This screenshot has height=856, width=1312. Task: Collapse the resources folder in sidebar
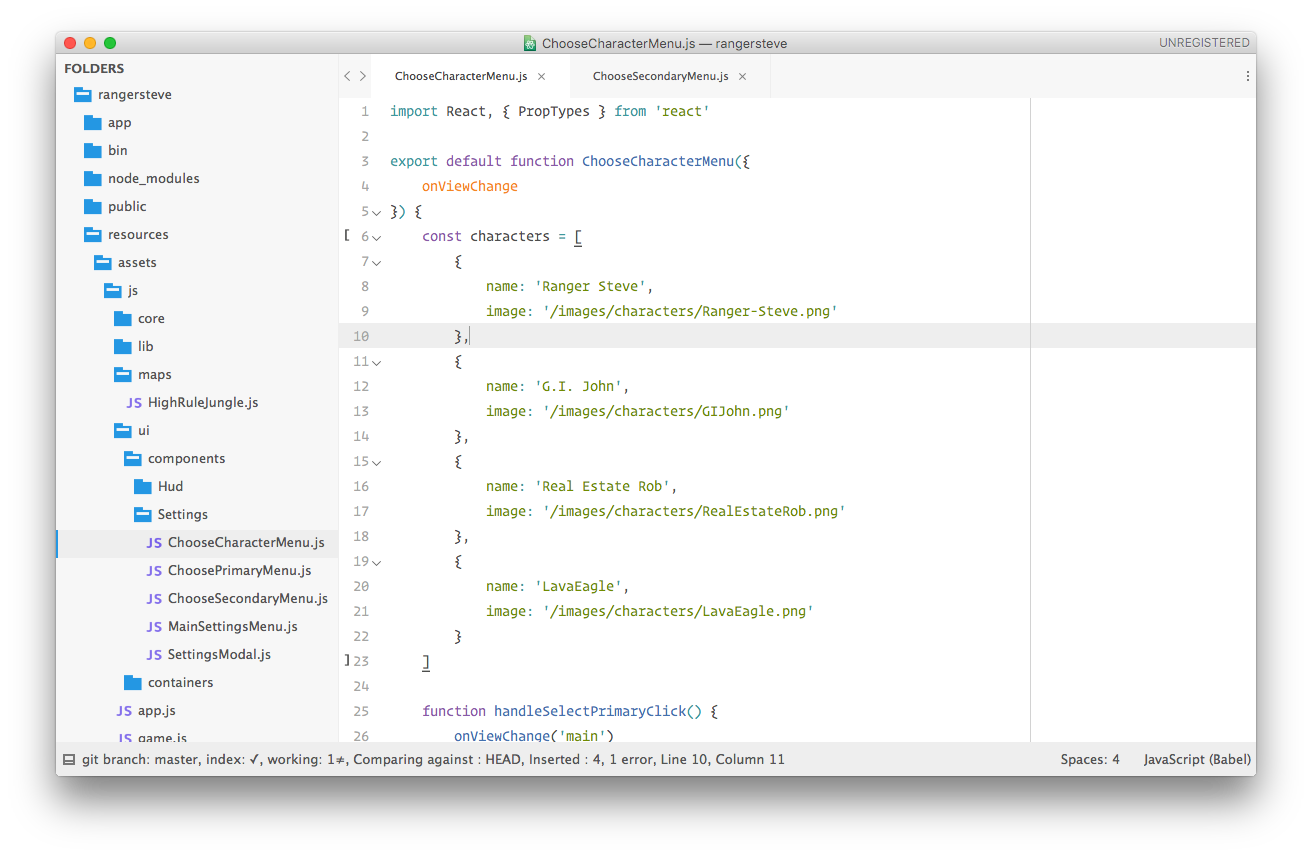[93, 235]
